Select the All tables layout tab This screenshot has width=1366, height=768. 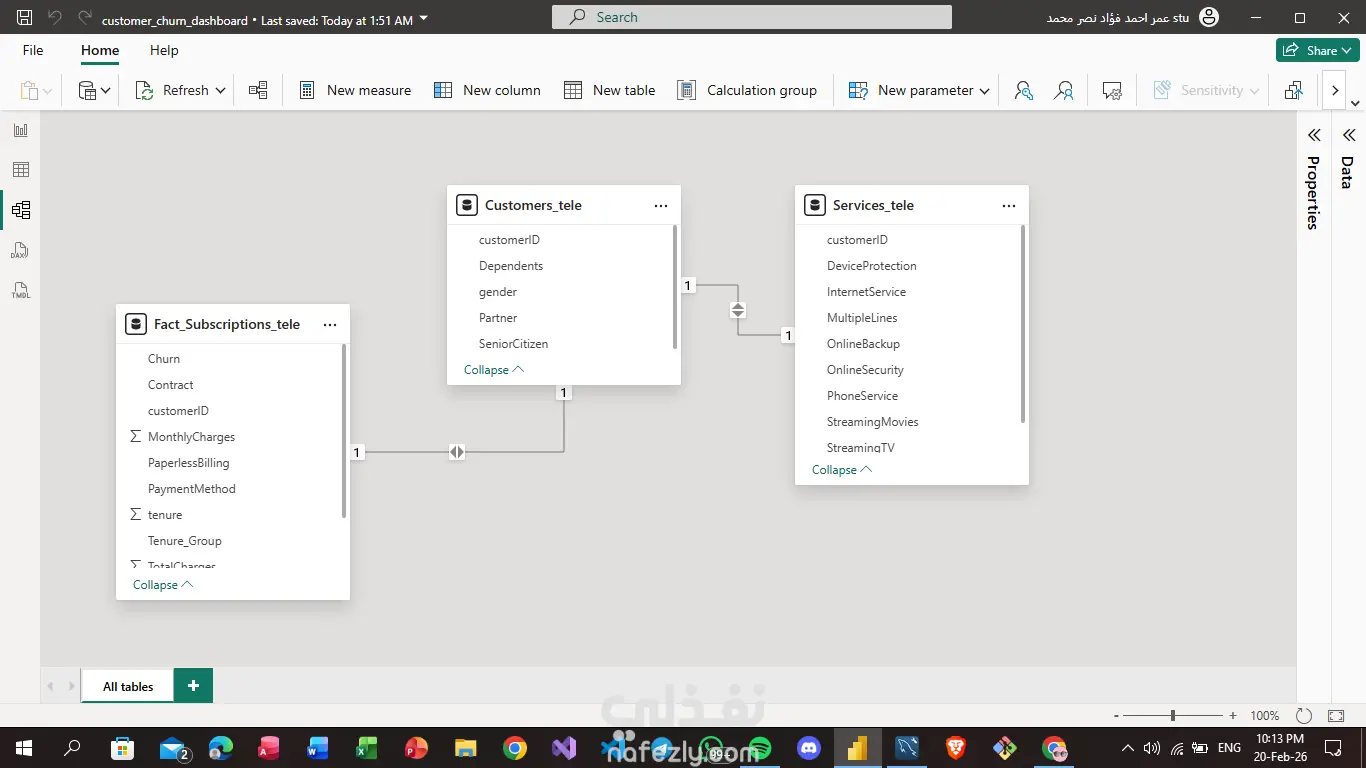(128, 686)
